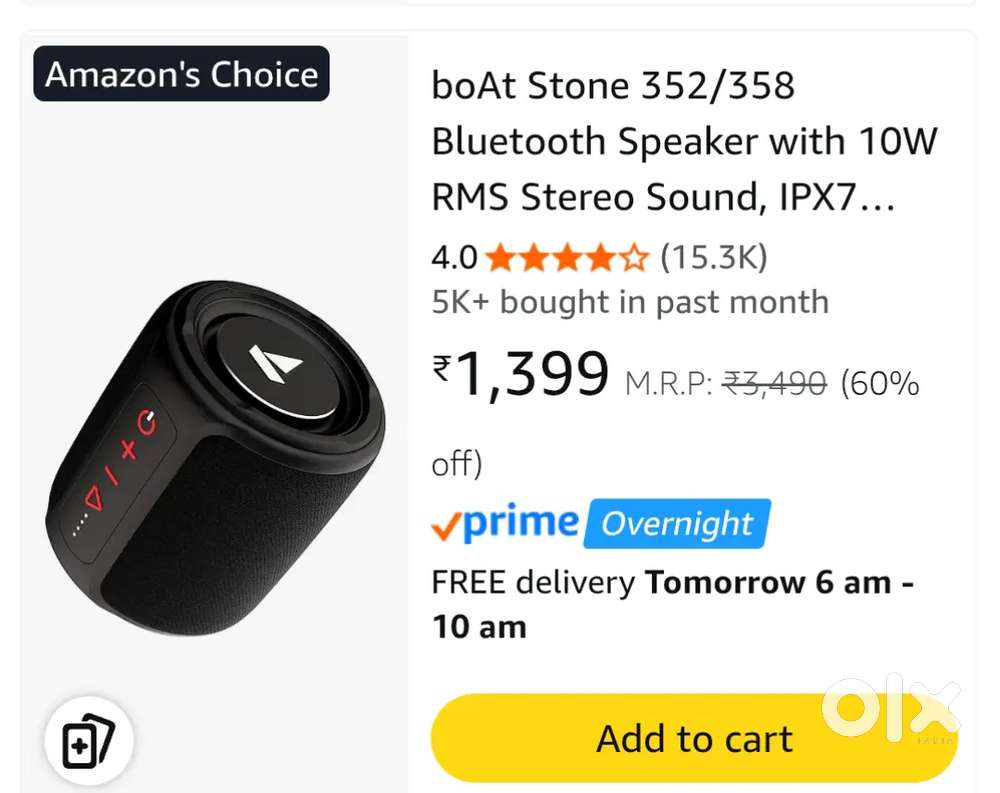Viewport: 1000px width, 793px height.
Task: Click the red plus symbol on speaker
Action: [128, 449]
